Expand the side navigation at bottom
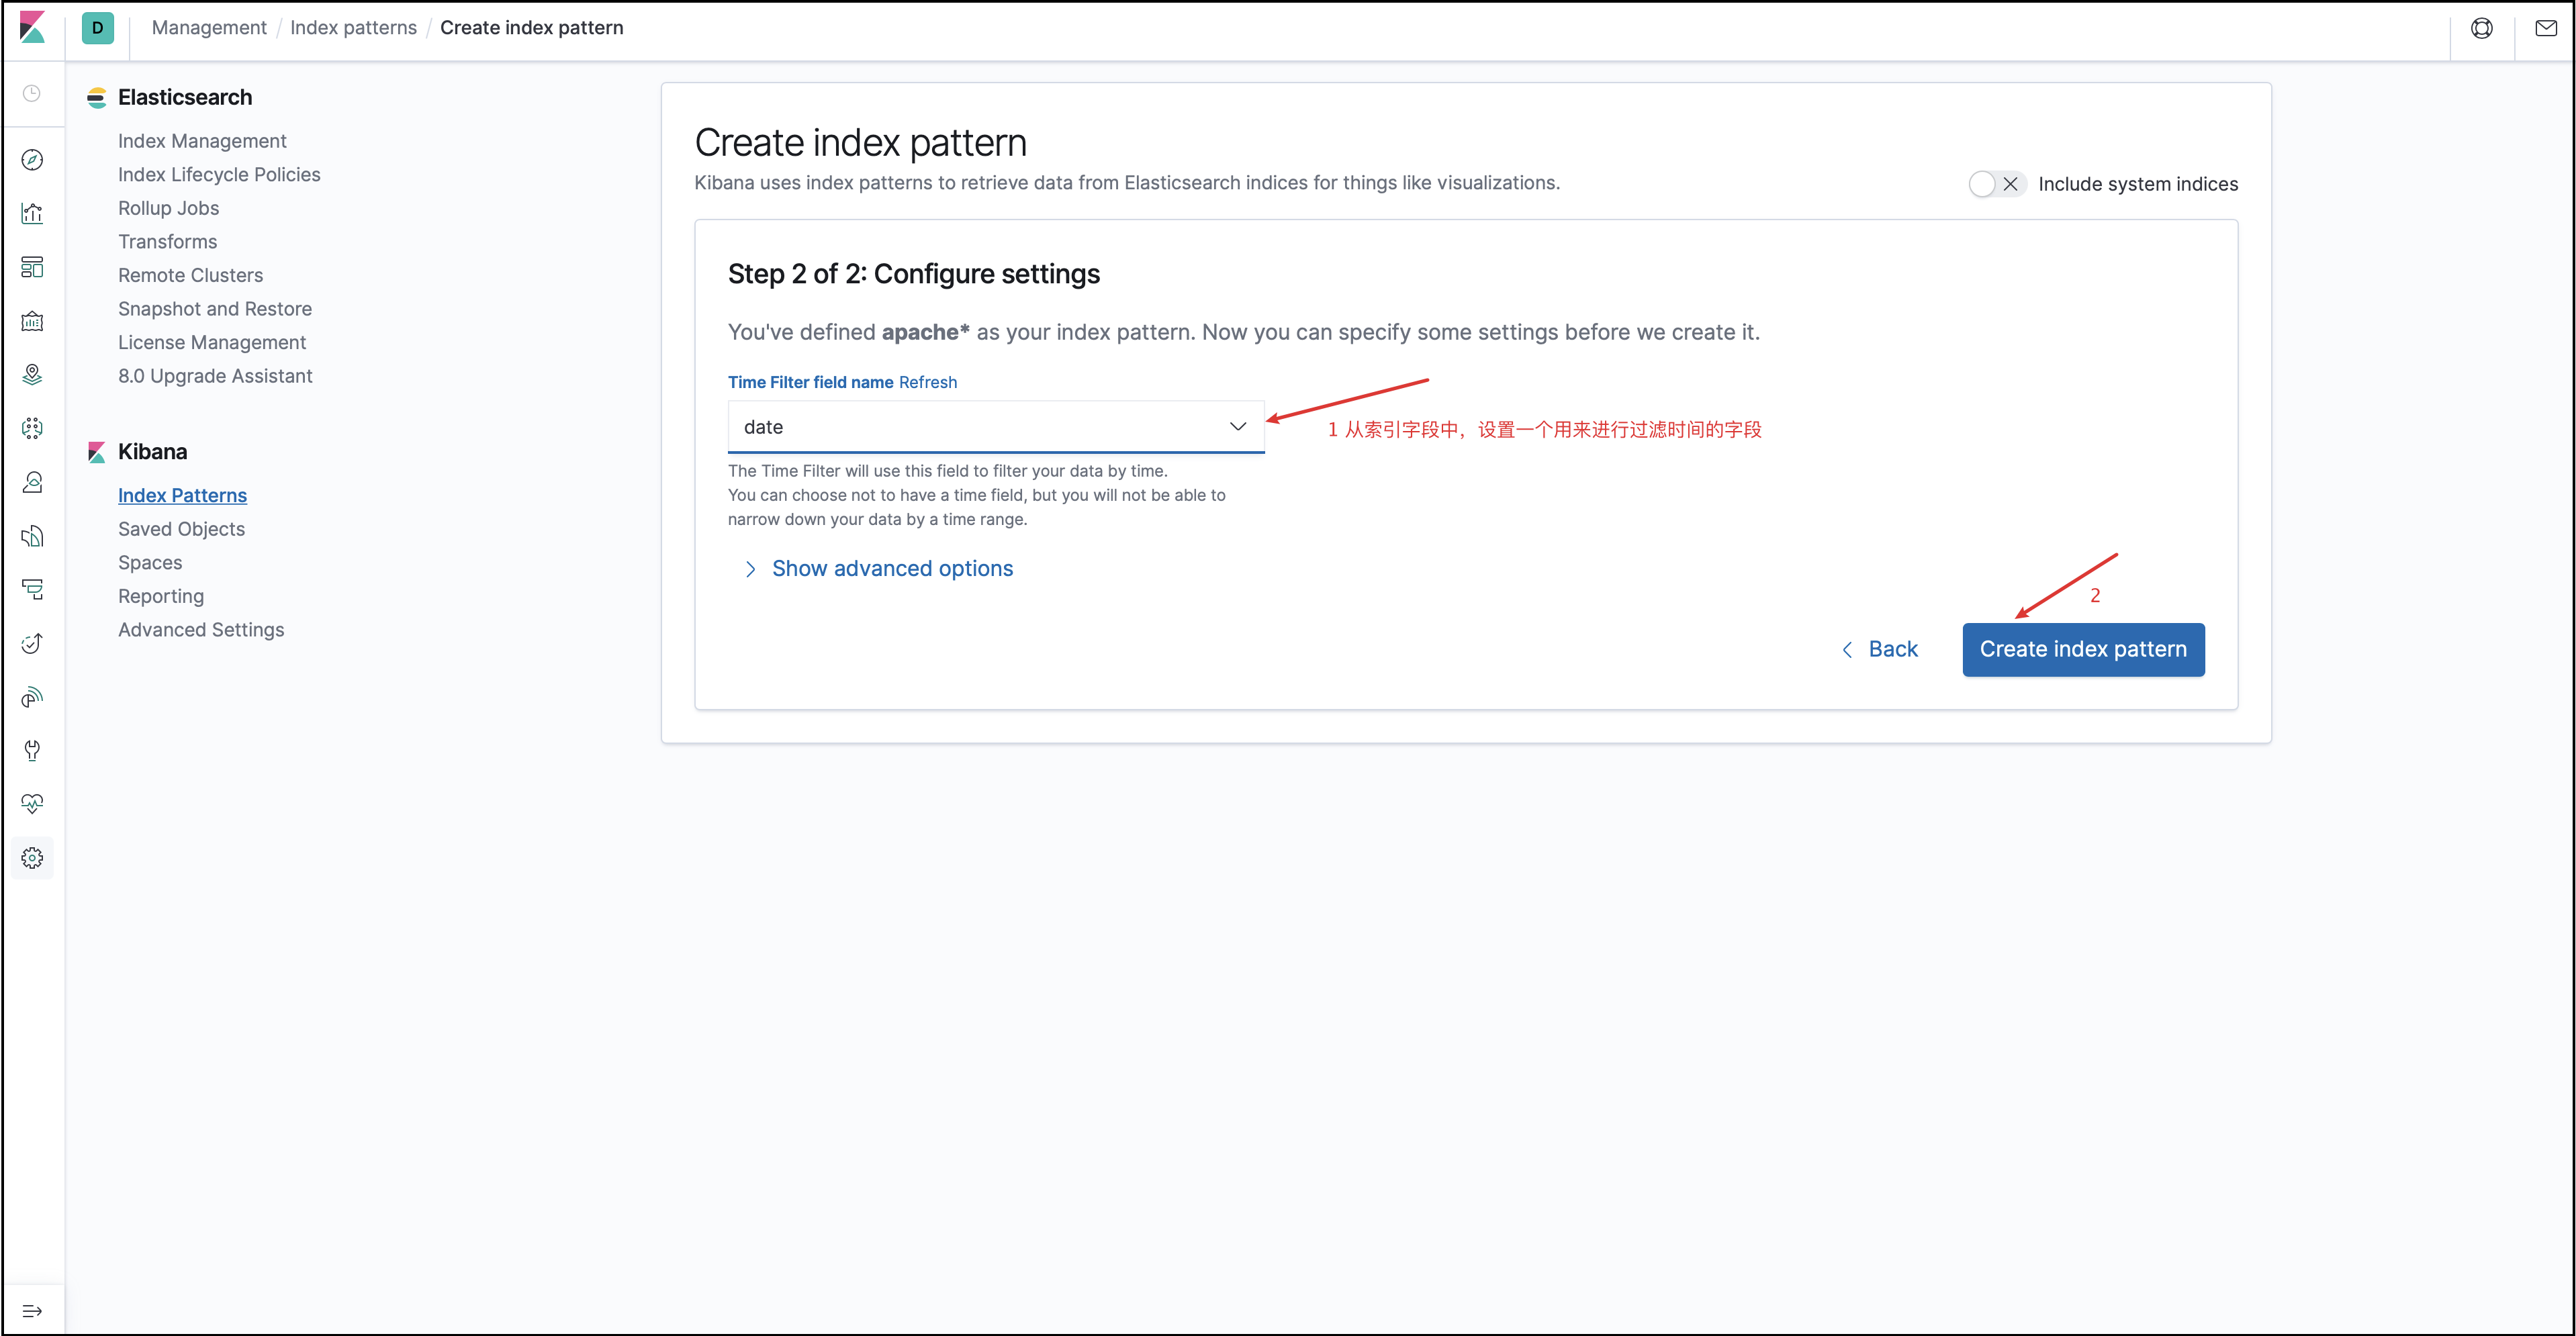Image resolution: width=2576 pixels, height=1336 pixels. click(32, 1310)
